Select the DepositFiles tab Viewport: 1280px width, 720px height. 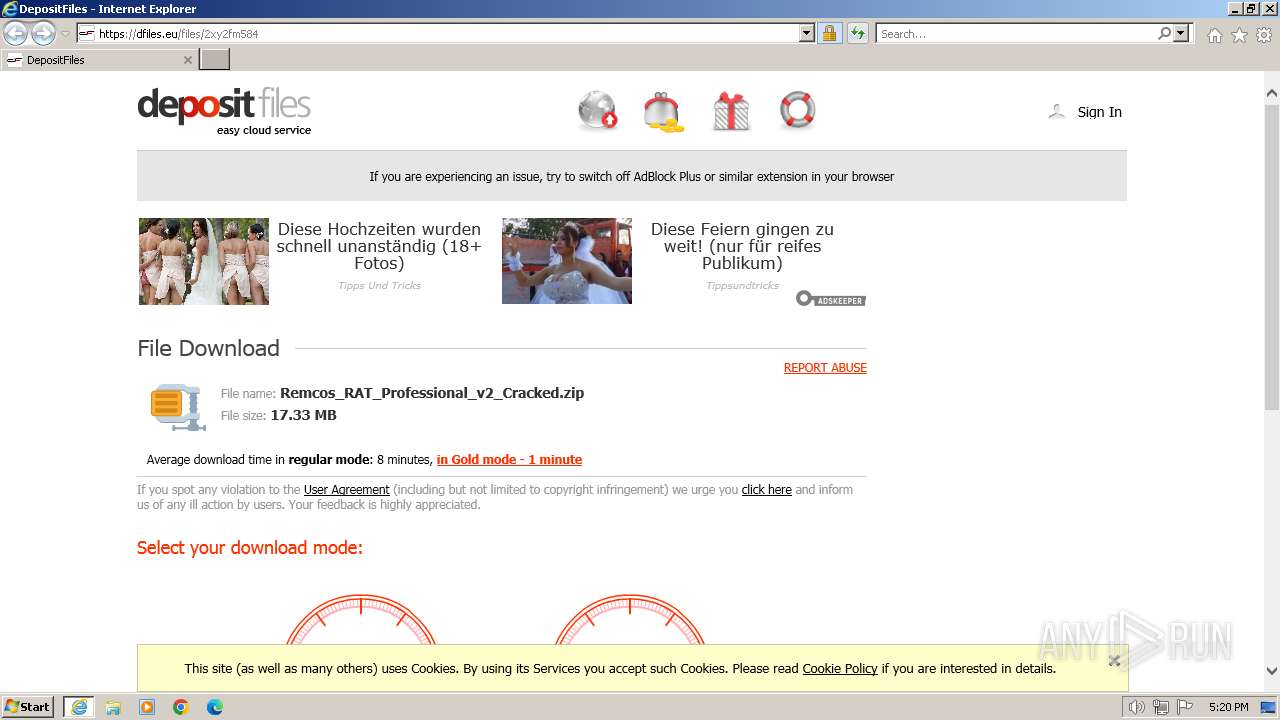tap(99, 60)
